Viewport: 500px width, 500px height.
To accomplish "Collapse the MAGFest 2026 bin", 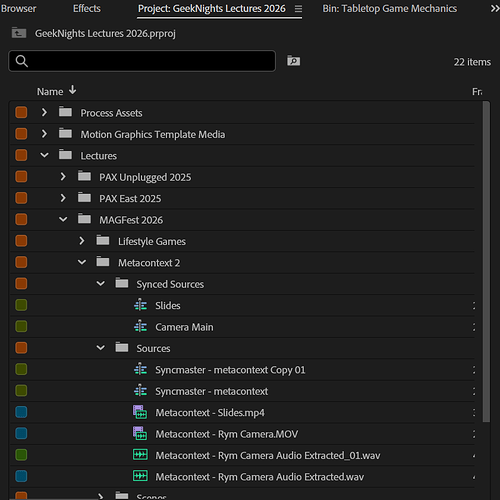I will (63, 219).
